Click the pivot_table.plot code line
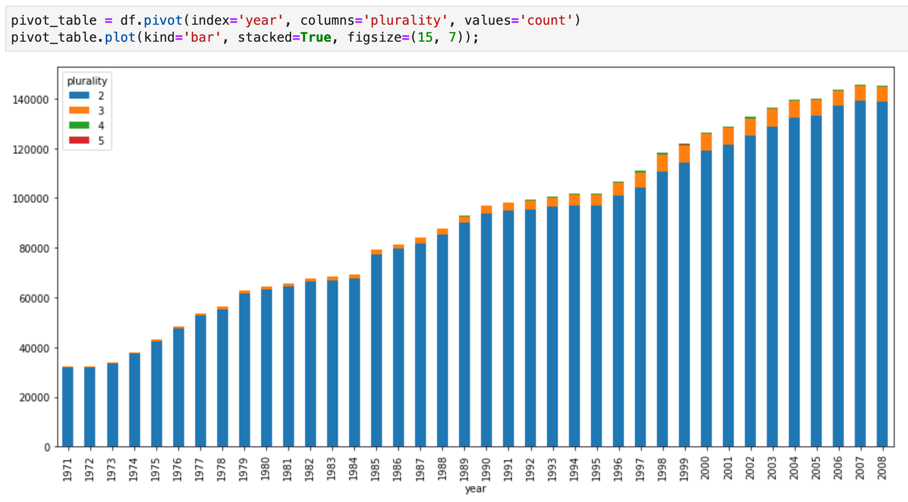The height and width of the screenshot is (502, 908). (x=240, y=37)
